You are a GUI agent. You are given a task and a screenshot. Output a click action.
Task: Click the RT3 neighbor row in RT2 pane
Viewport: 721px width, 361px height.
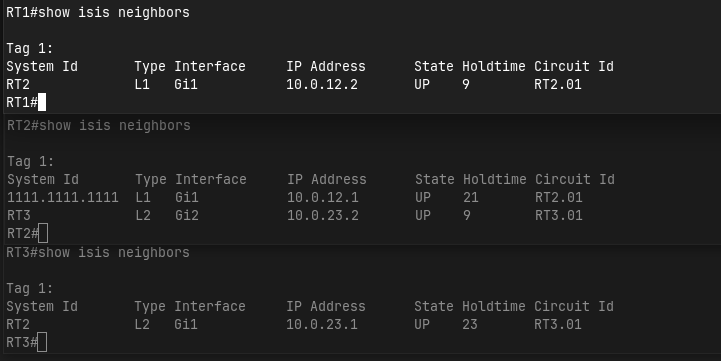pyautogui.click(x=295, y=216)
